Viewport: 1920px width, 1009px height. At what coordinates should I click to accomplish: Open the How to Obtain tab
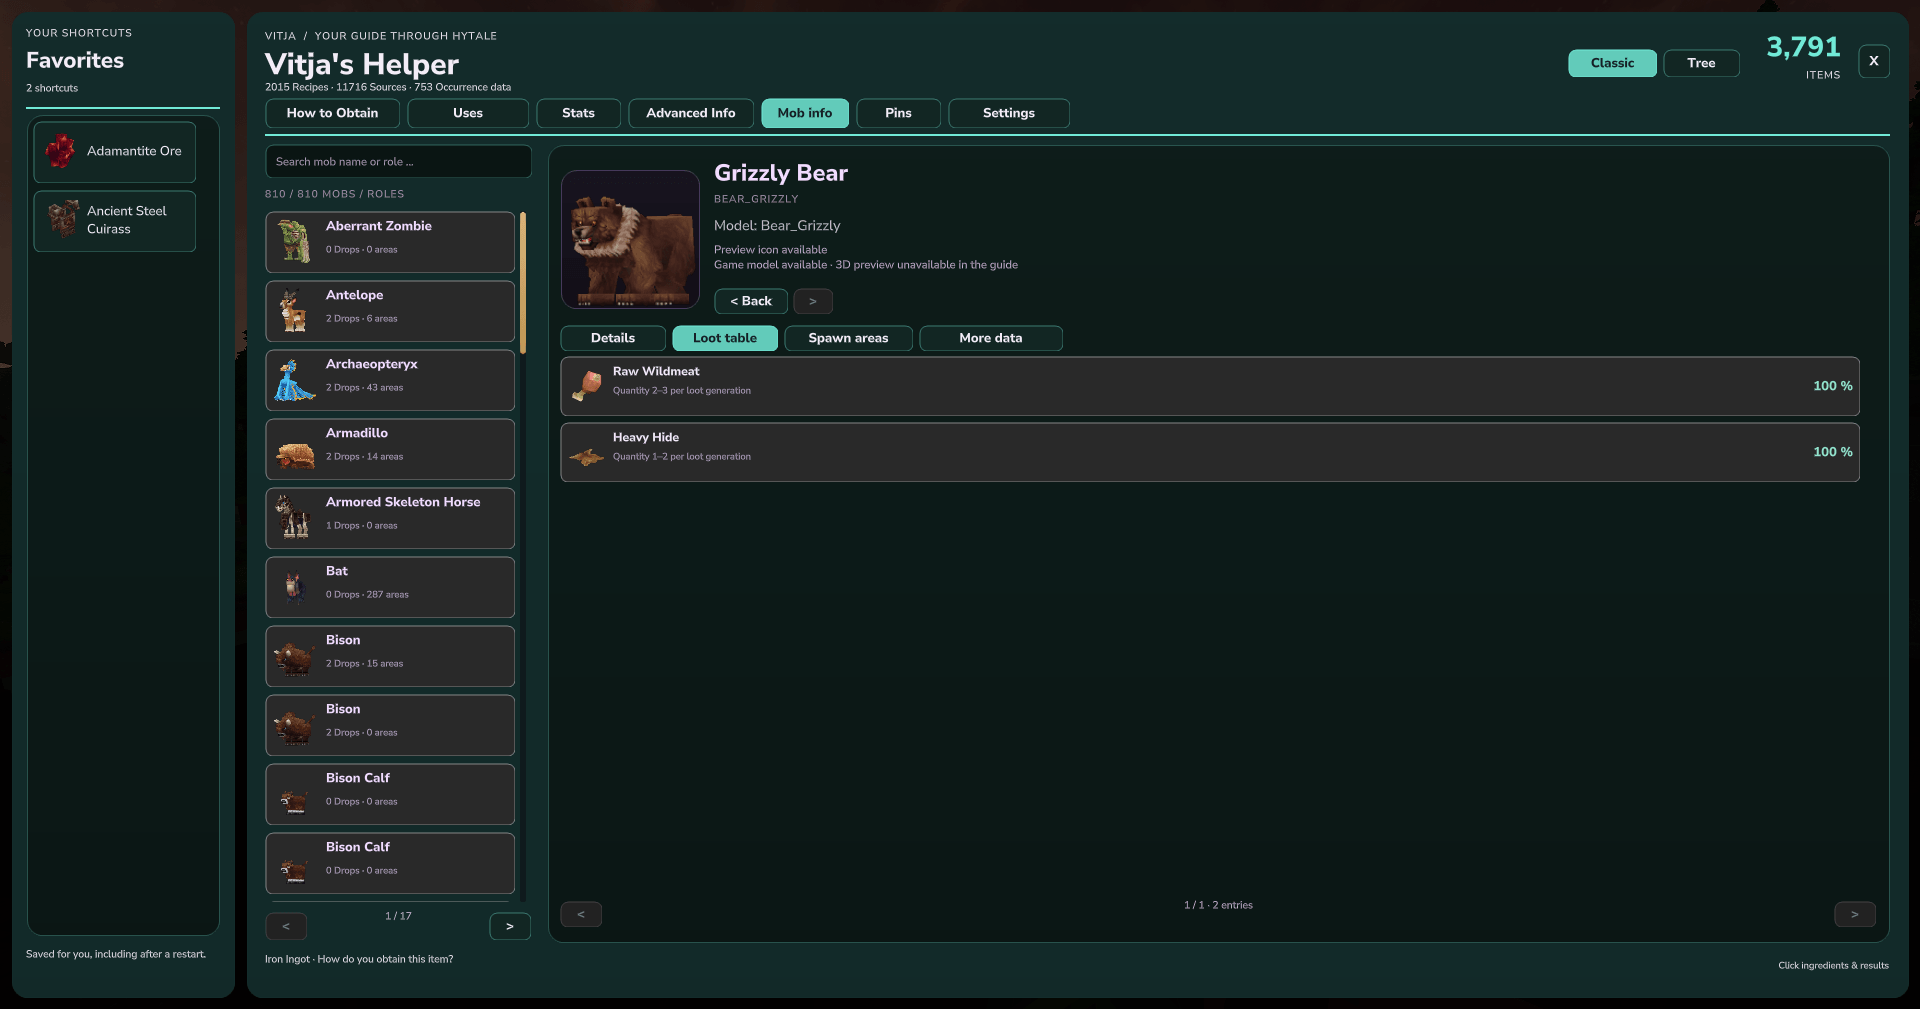(332, 113)
